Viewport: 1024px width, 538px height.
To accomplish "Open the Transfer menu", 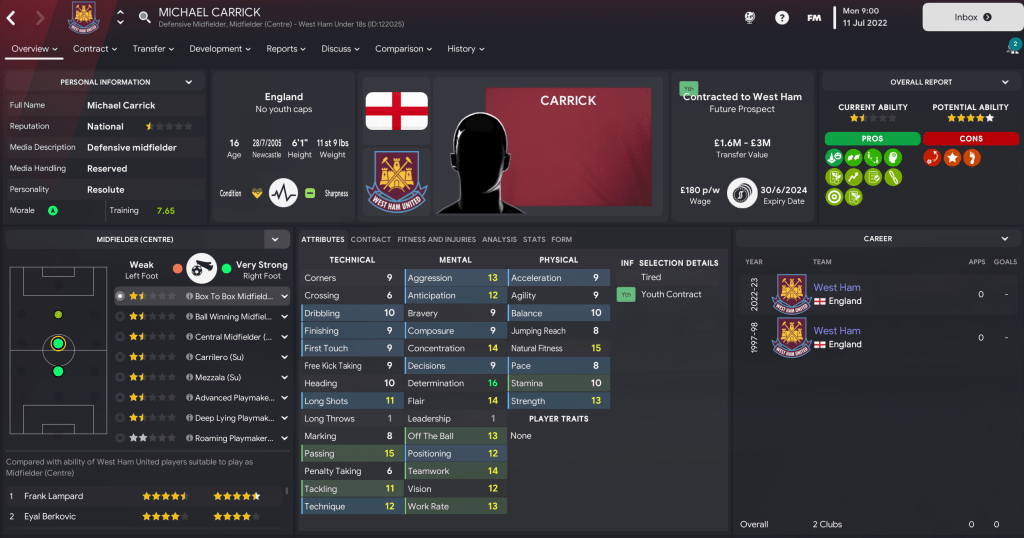I will [x=153, y=49].
